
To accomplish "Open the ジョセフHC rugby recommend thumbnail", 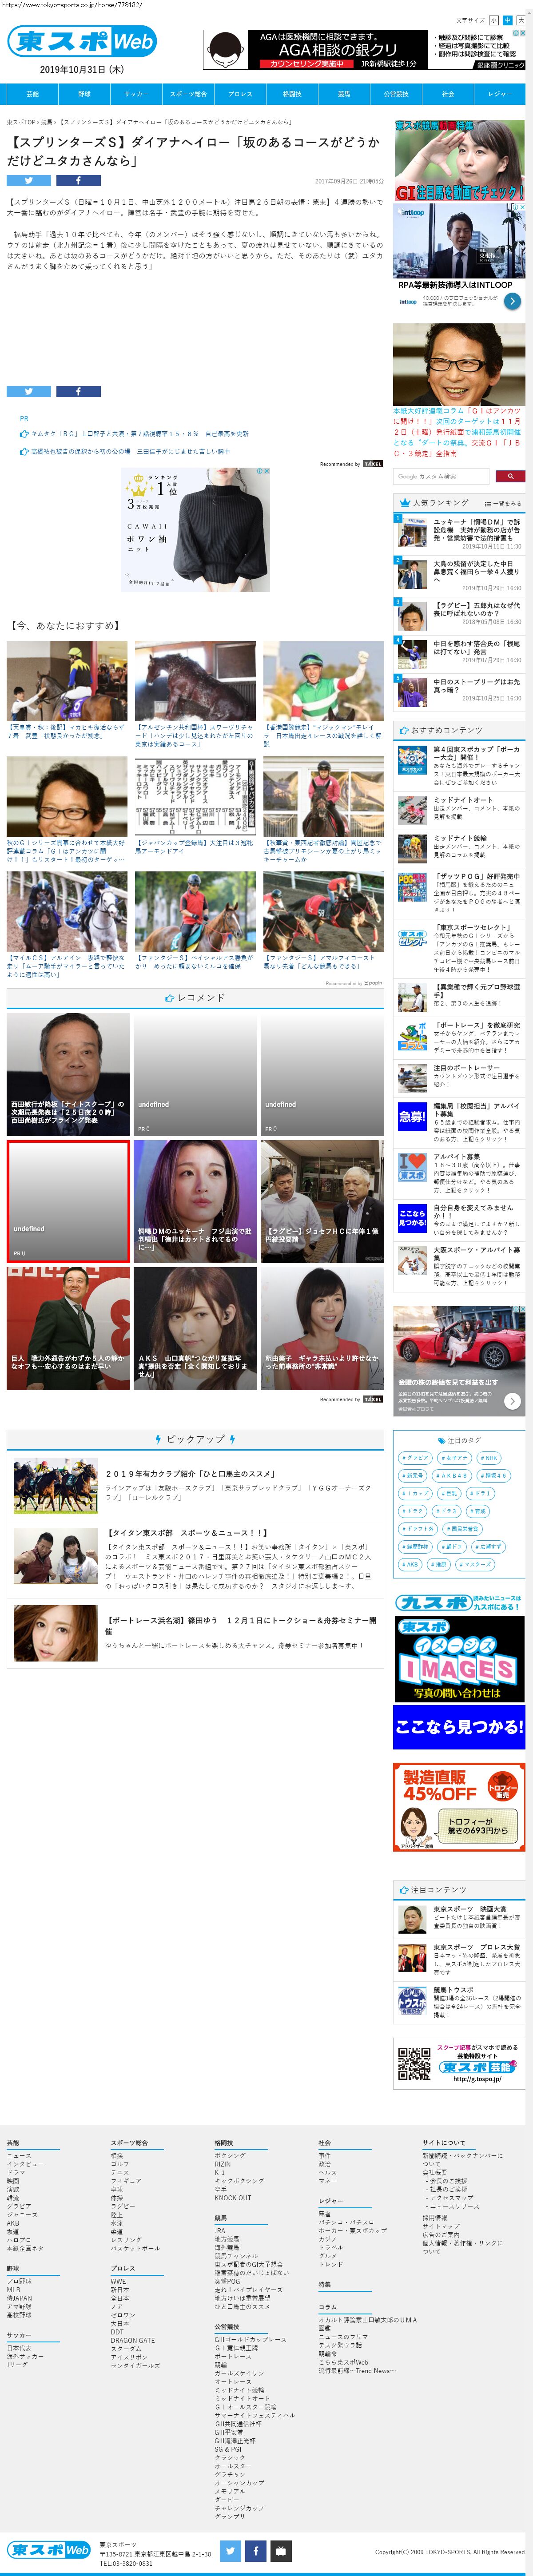I will click(322, 1201).
